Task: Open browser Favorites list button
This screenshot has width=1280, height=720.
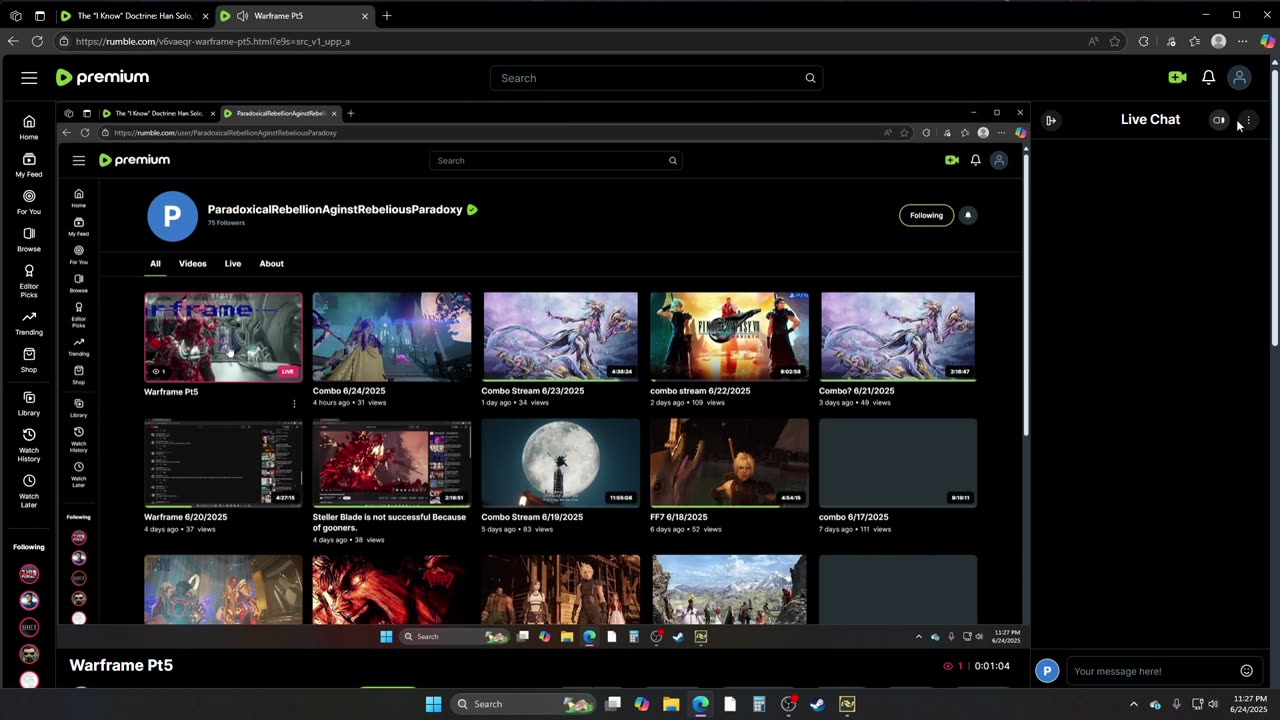Action: click(1194, 41)
